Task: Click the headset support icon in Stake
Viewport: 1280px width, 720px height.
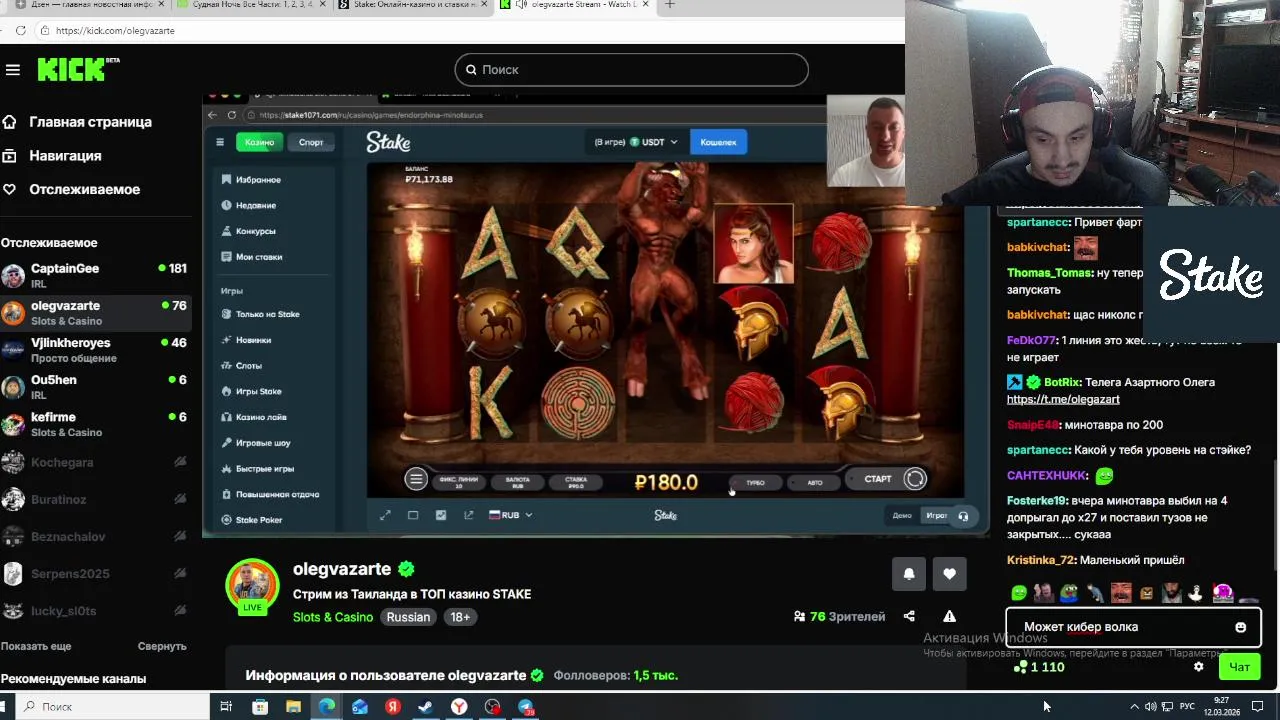Action: coord(963,516)
